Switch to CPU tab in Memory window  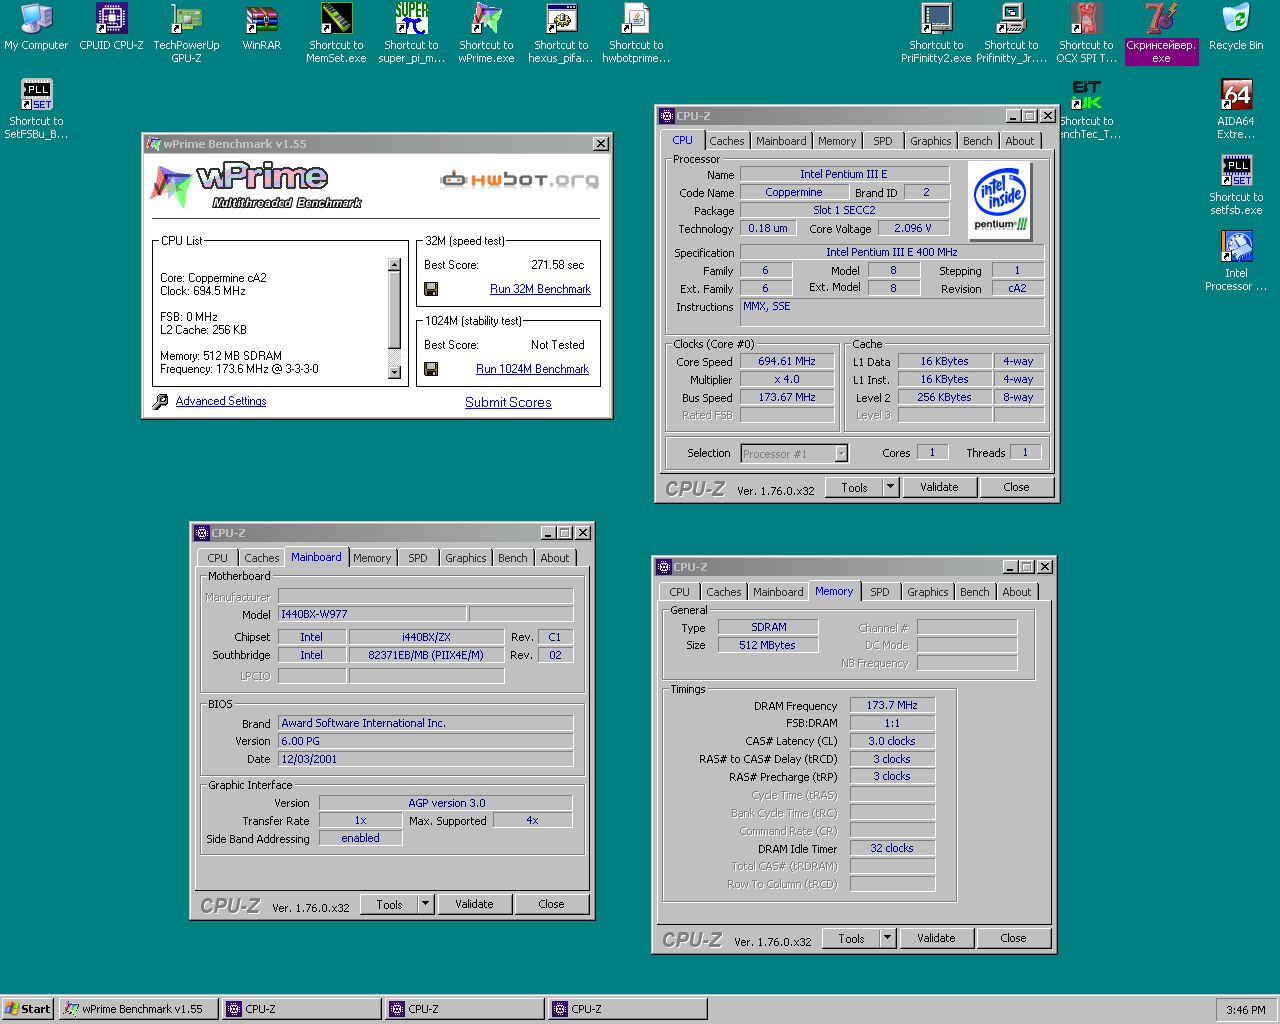pos(680,592)
